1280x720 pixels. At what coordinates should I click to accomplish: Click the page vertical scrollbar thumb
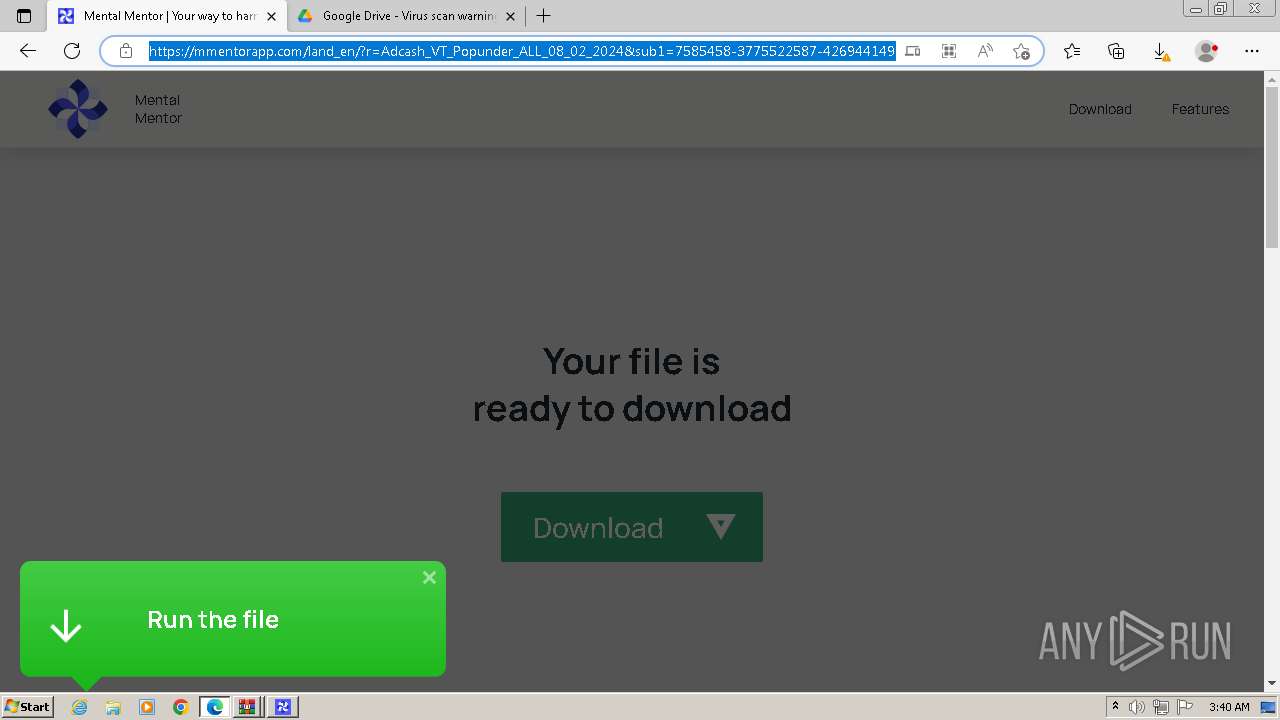click(1272, 167)
